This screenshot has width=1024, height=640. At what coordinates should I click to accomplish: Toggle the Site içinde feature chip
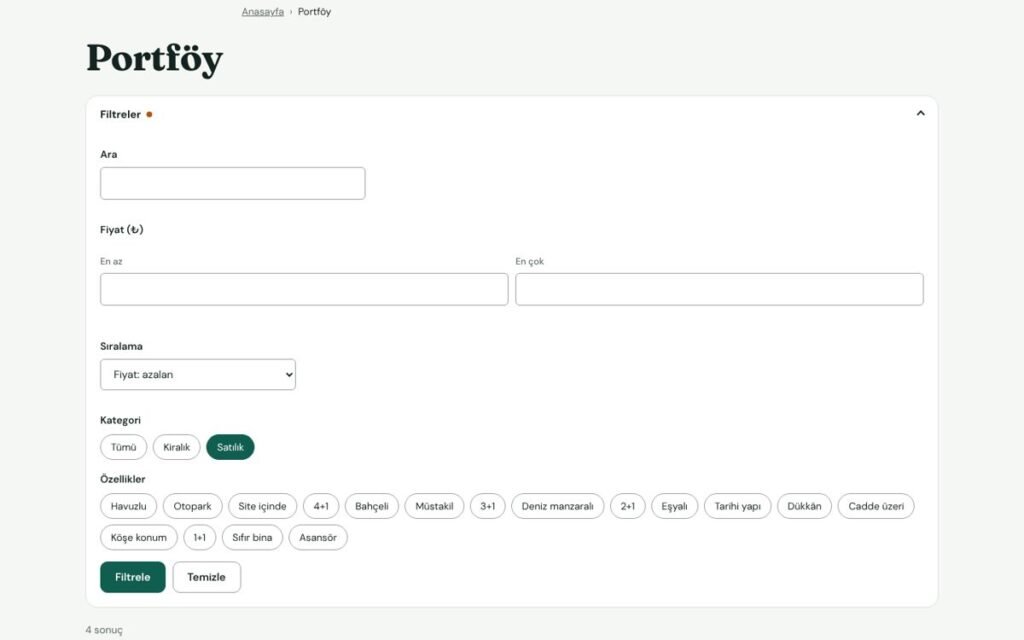click(262, 506)
